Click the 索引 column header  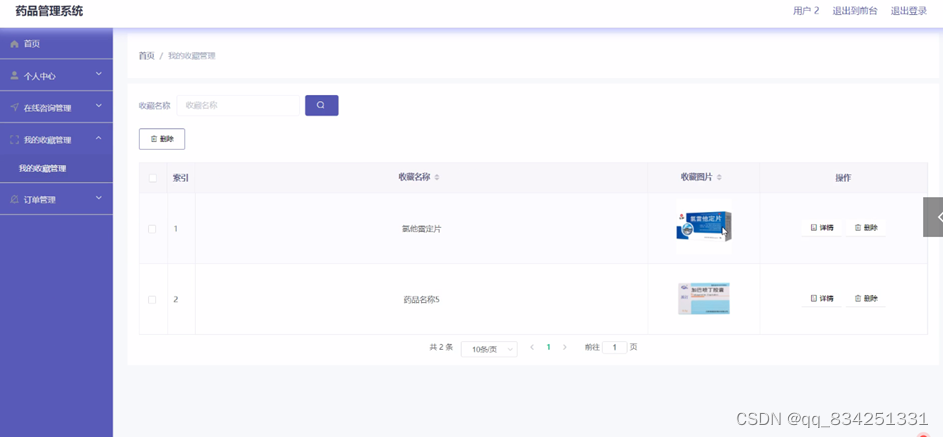180,178
